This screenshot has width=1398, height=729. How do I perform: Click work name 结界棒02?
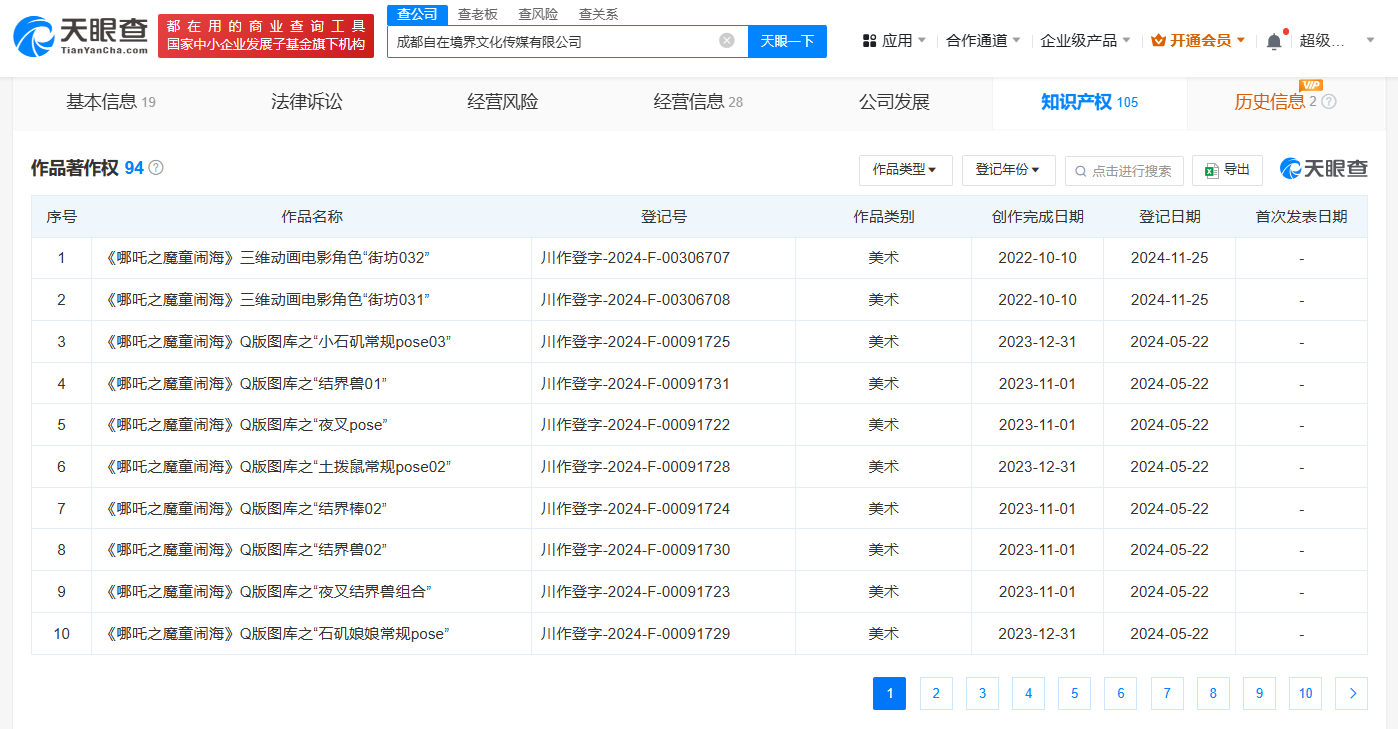pos(246,509)
